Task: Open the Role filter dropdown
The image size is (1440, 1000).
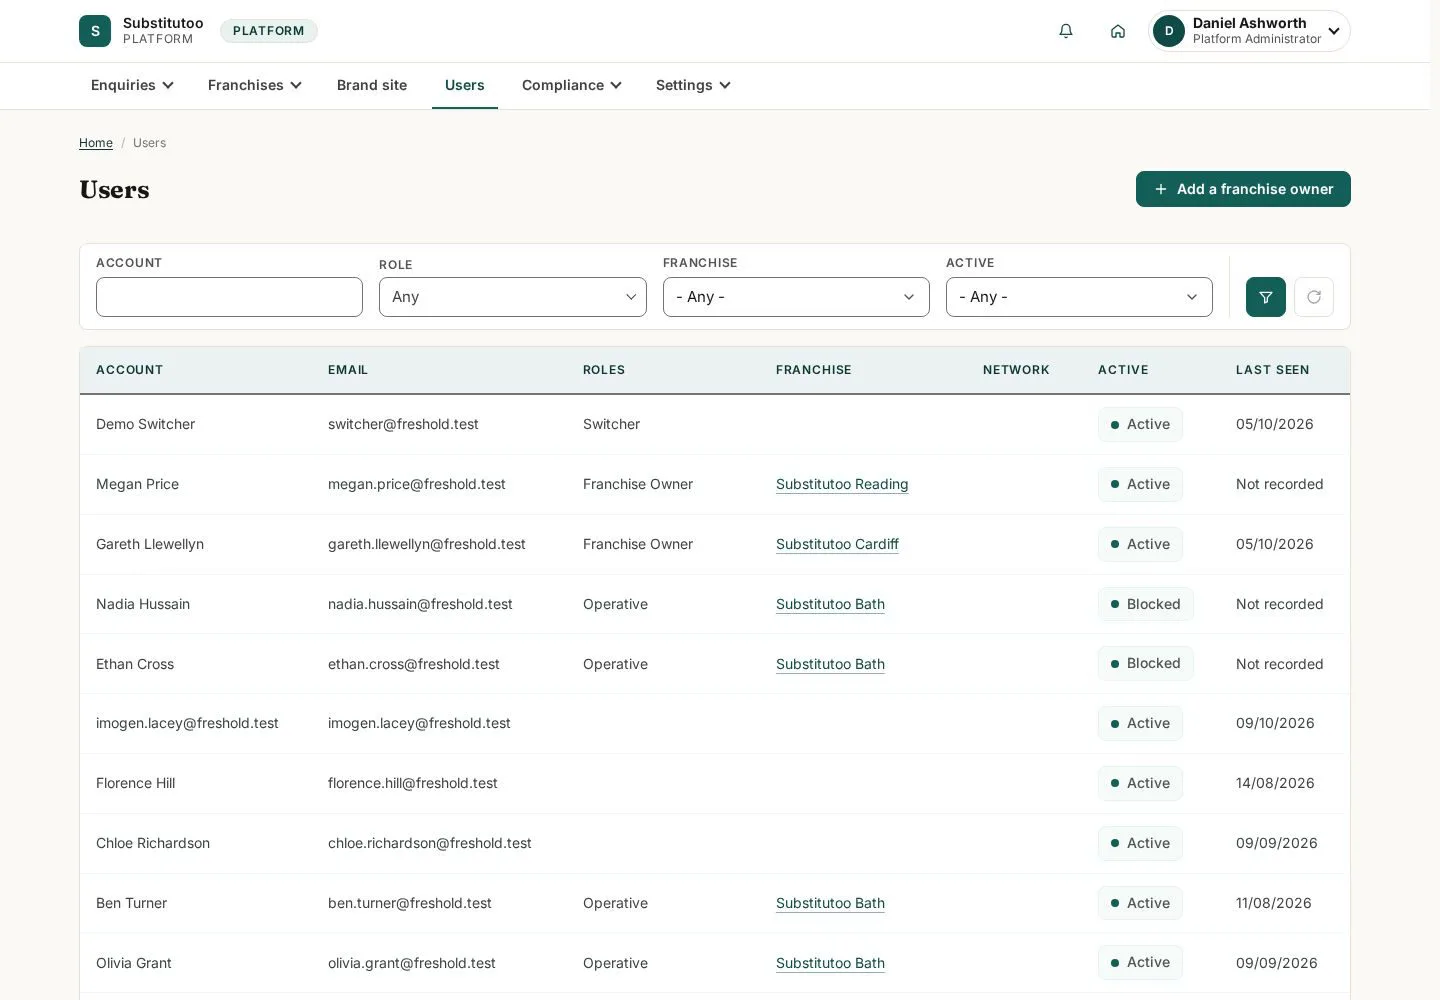Action: click(513, 297)
